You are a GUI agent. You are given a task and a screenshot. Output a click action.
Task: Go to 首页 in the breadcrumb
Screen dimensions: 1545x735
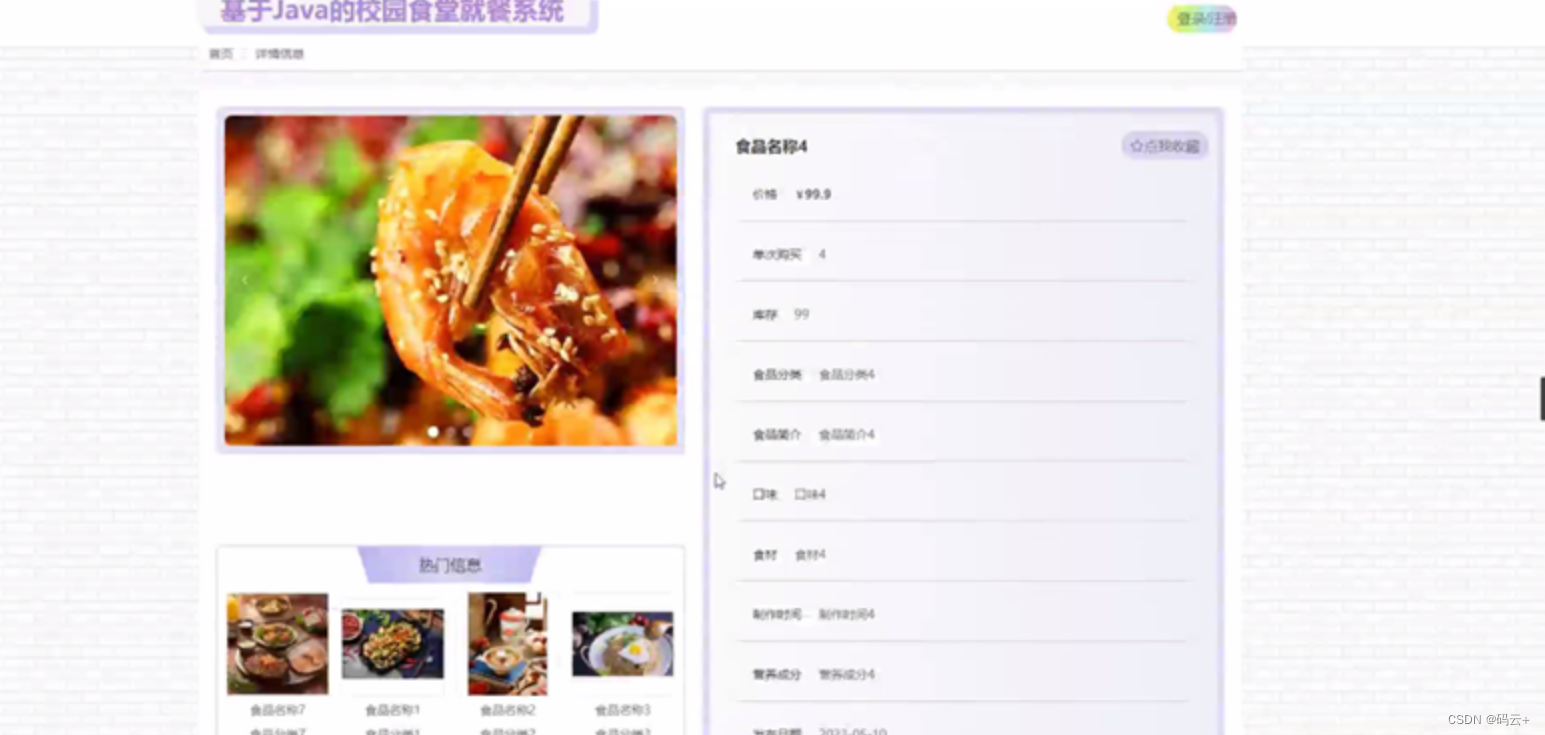(221, 54)
